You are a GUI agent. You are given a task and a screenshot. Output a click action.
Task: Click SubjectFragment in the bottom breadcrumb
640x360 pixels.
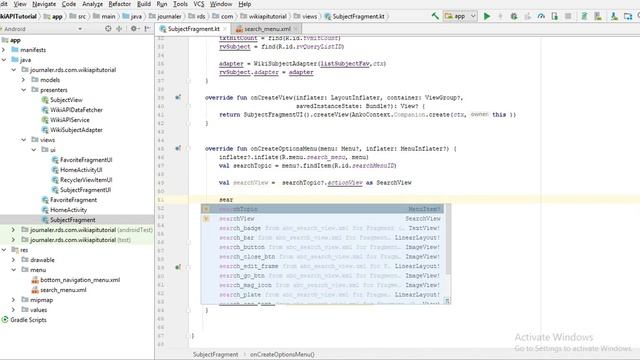tap(215, 354)
